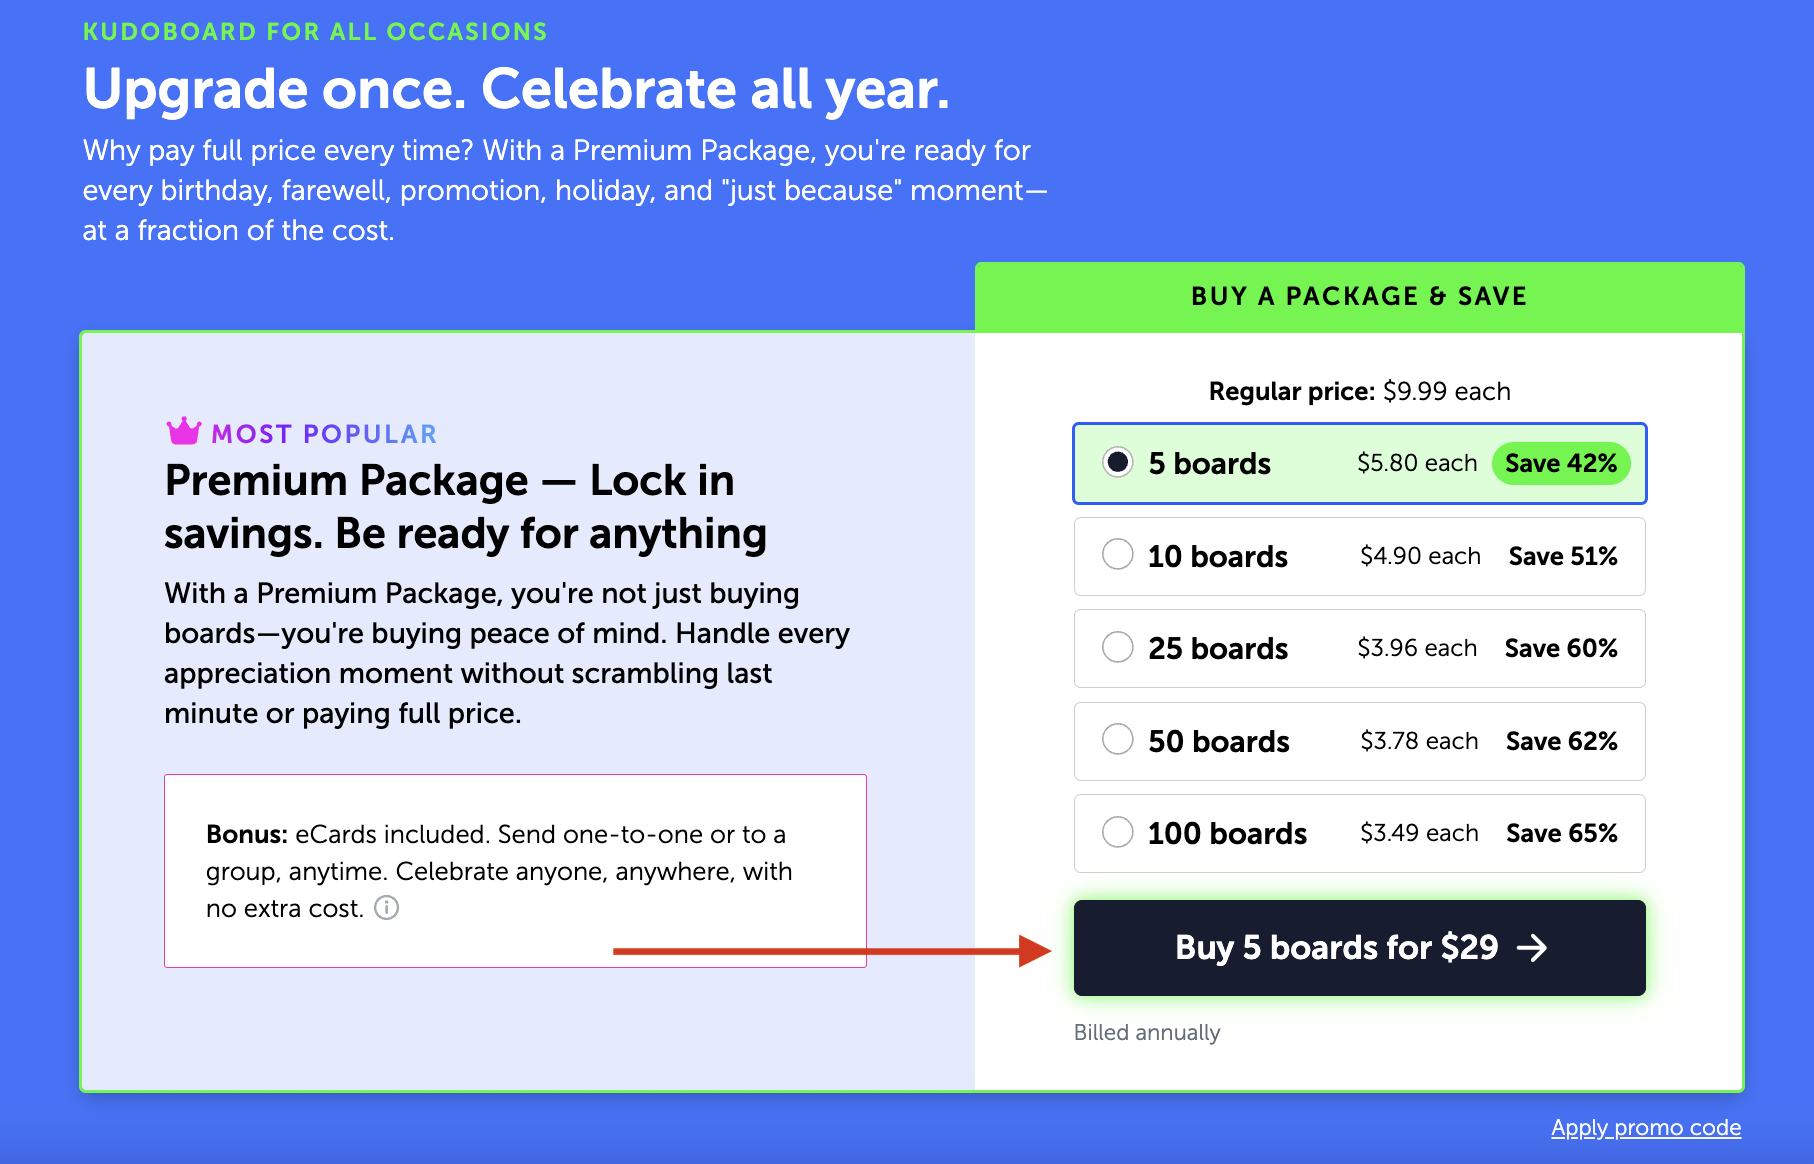Select the 5 boards radio button
Screen dimensions: 1814x1164
pos(1117,462)
